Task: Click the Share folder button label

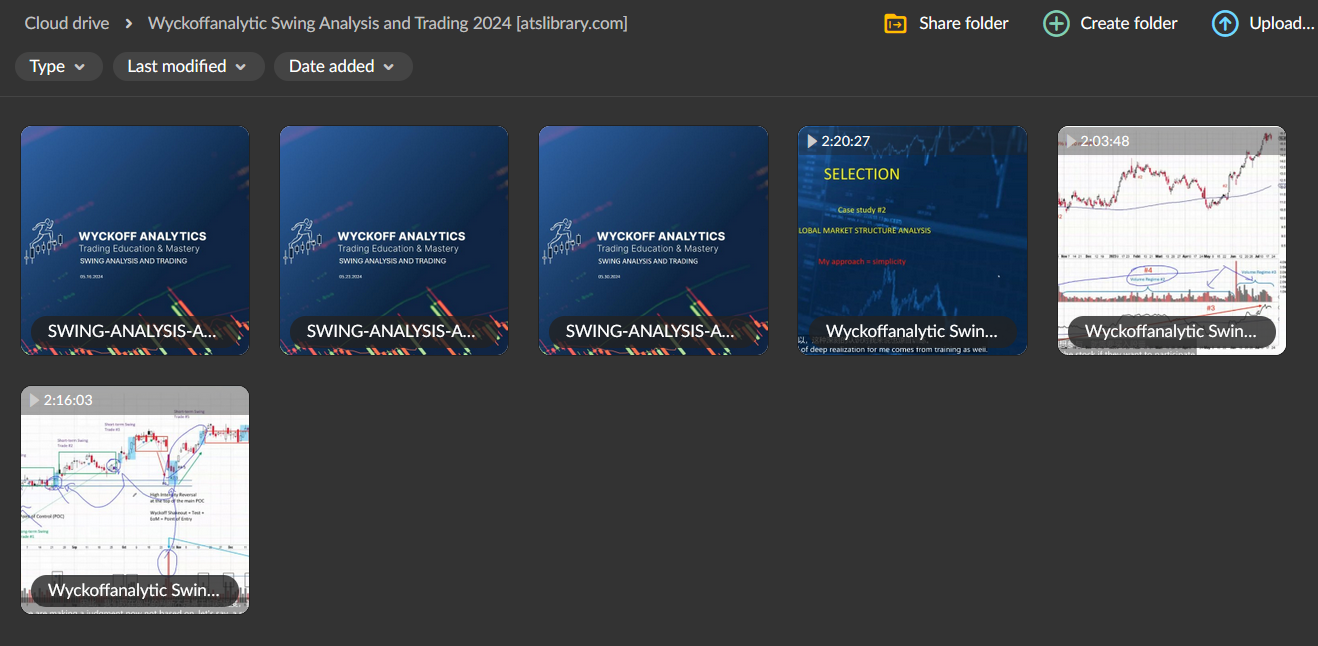Action: (961, 23)
